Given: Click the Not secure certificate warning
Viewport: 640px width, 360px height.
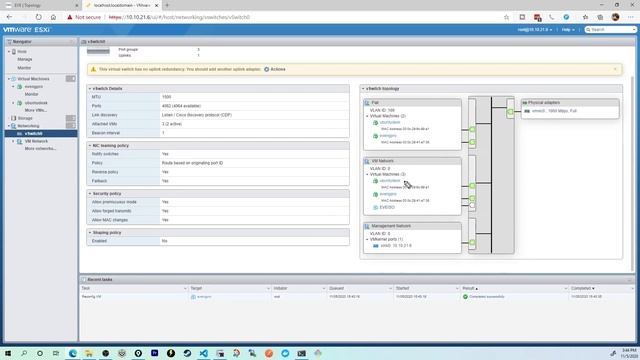Looking at the screenshot, I should point(84,17).
